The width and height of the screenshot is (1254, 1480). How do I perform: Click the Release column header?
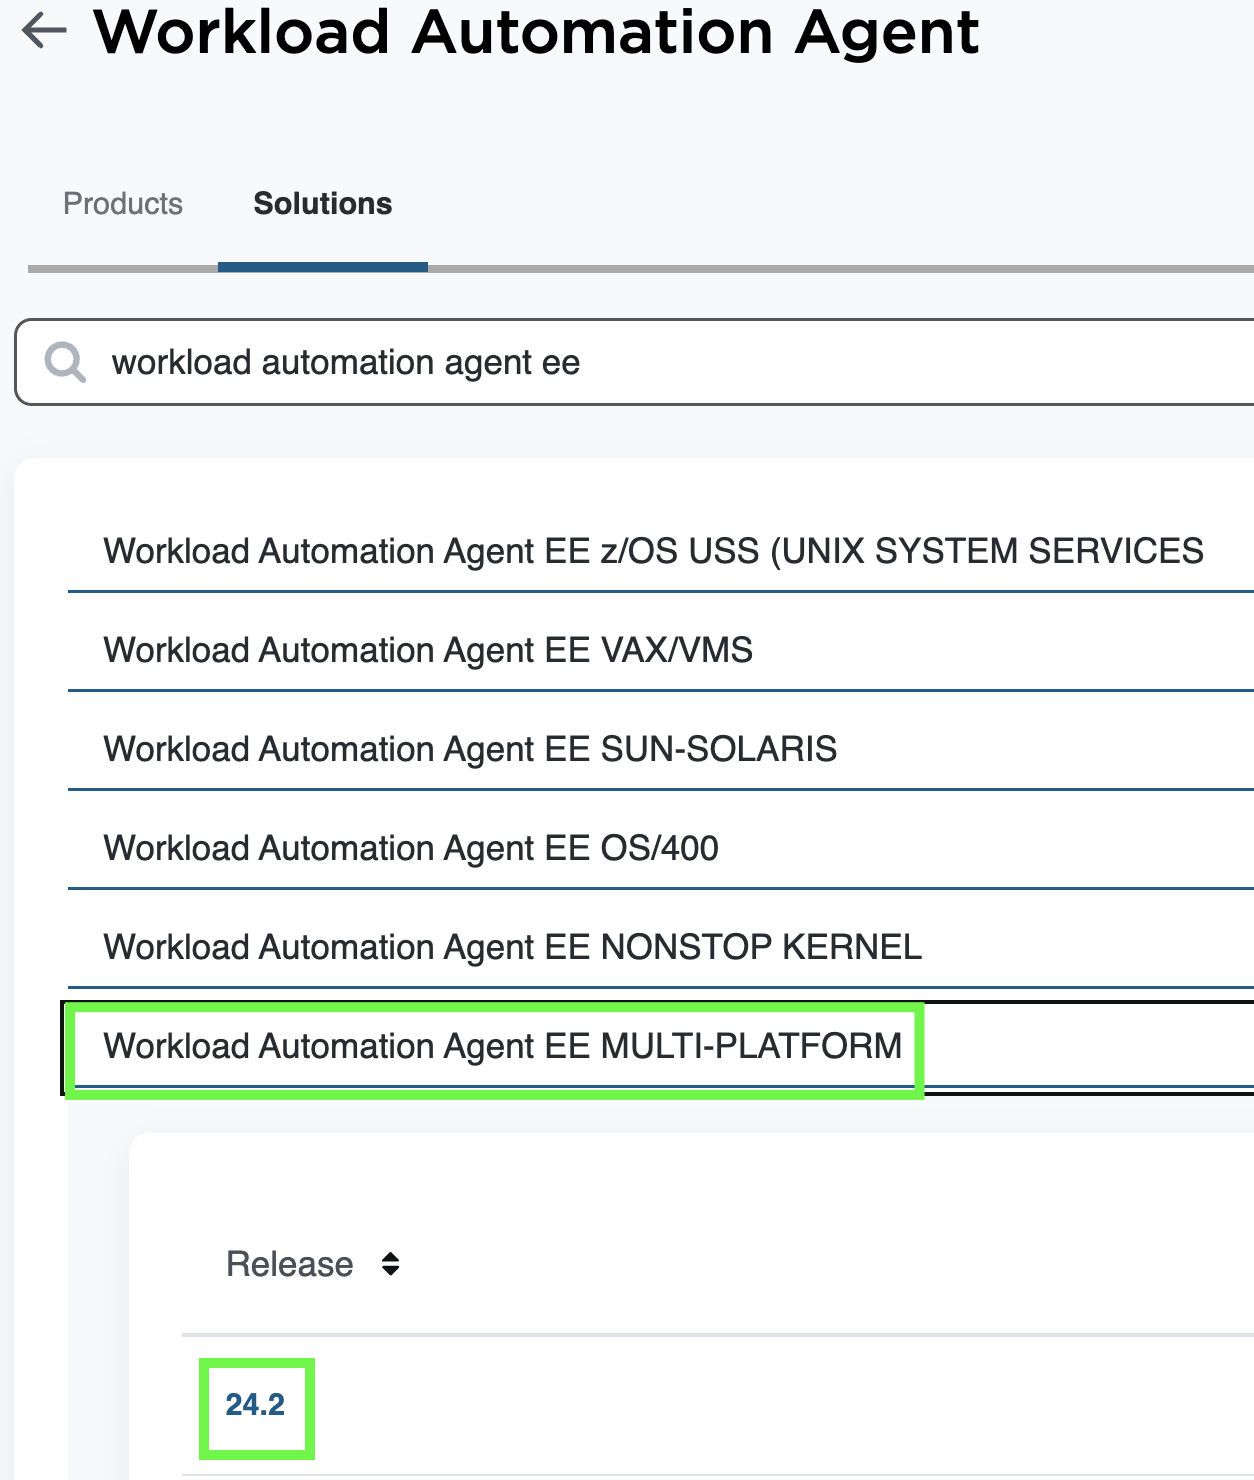pyautogui.click(x=290, y=1264)
